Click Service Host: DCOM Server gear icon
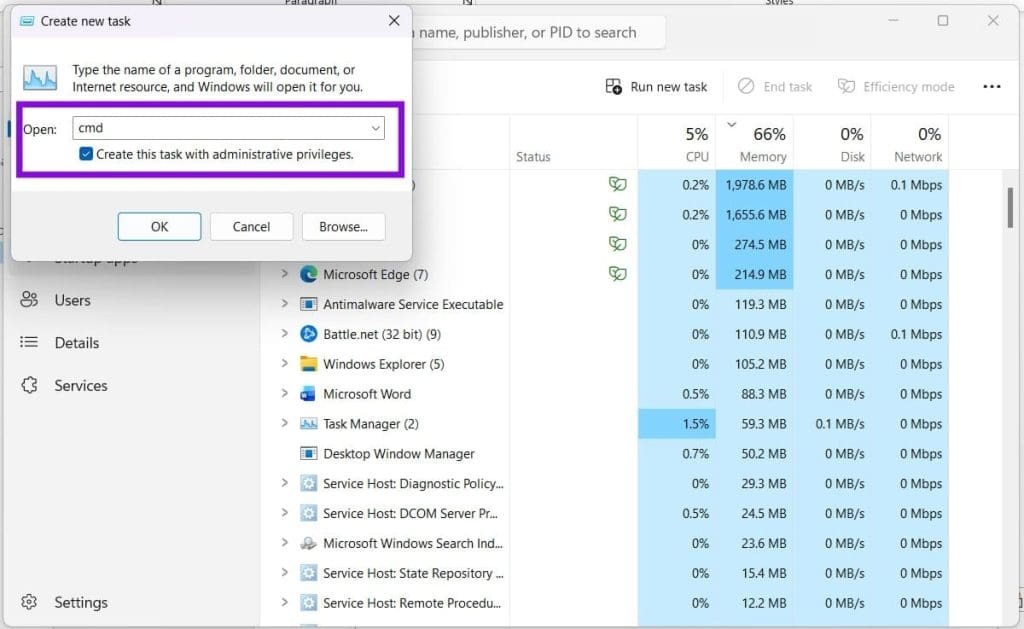The height and width of the screenshot is (629, 1024). point(308,513)
